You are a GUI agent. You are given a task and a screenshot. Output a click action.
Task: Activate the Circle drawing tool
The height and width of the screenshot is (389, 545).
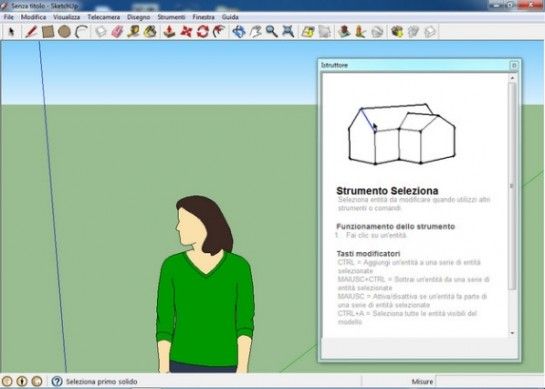coord(64,32)
